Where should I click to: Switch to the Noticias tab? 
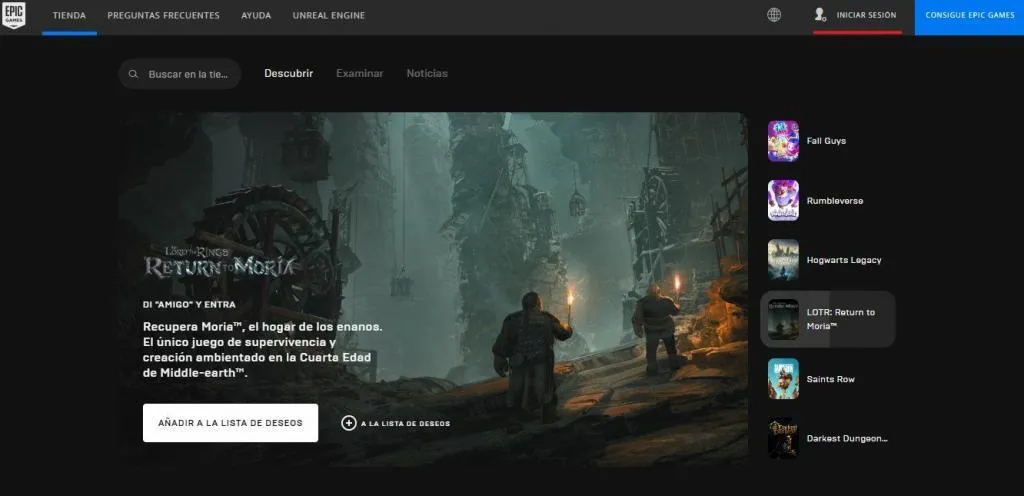pos(427,74)
